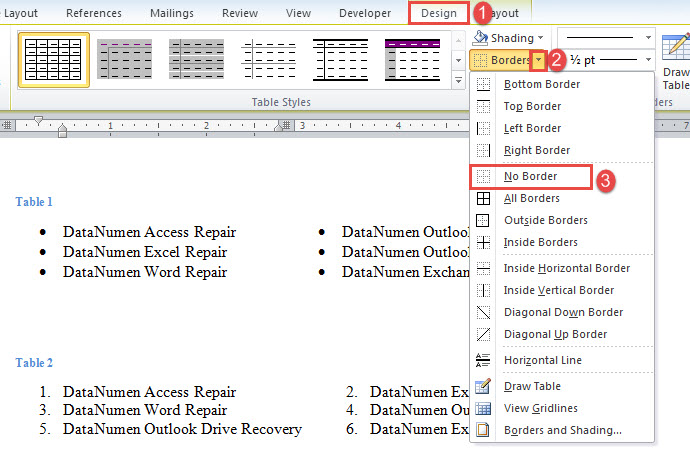Pick Right Border option
The image size is (690, 464).
coord(562,150)
